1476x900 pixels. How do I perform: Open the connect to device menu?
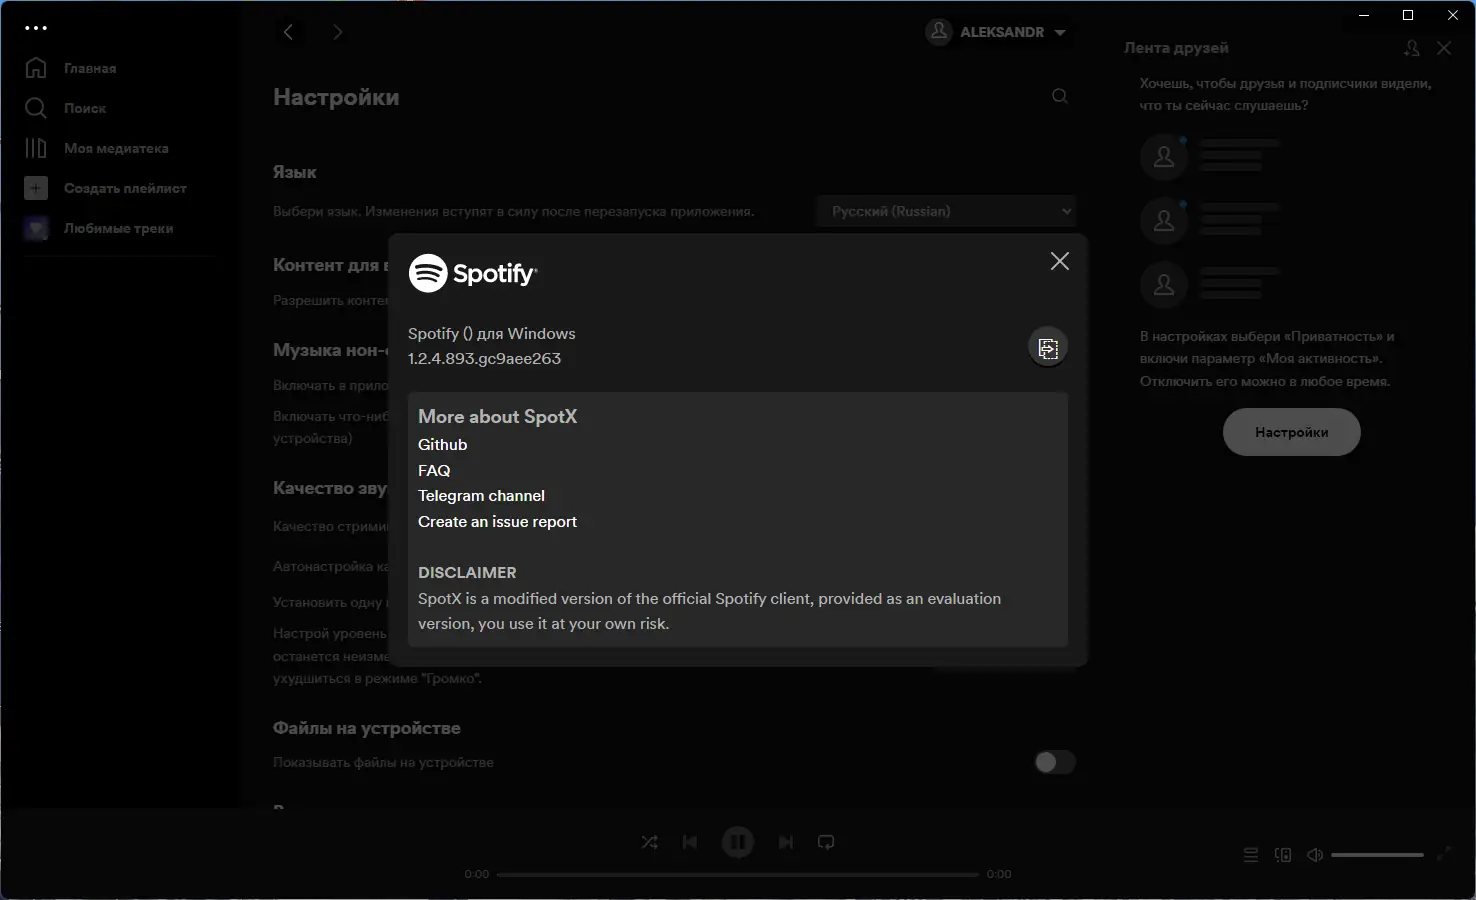(1283, 855)
